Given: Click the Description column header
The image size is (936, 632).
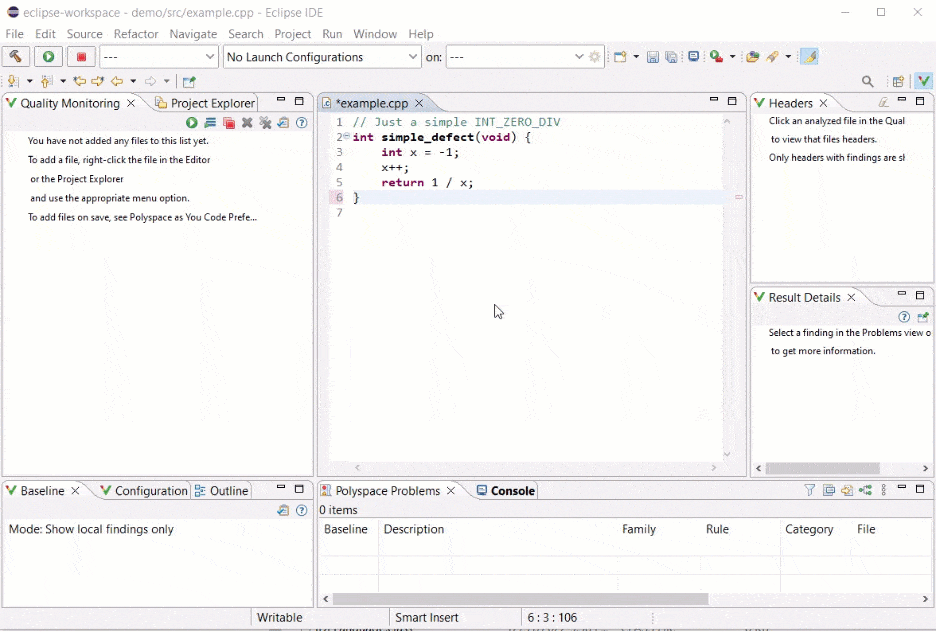Looking at the screenshot, I should [x=414, y=529].
